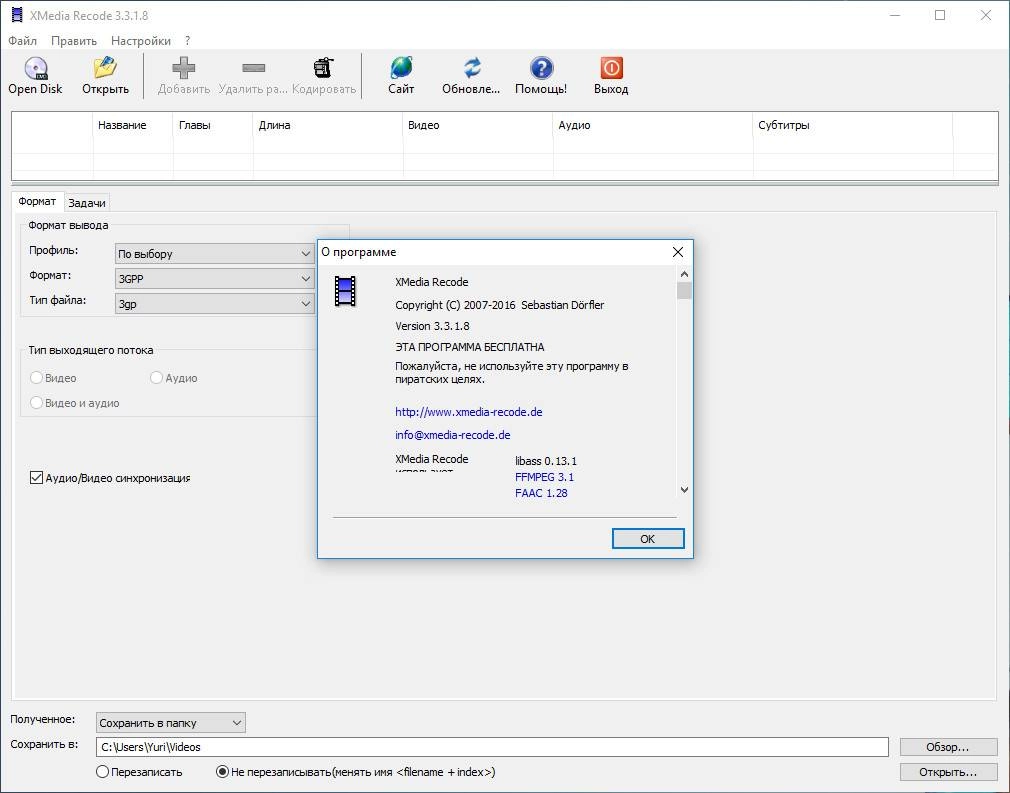Open the Файл menu
Image resolution: width=1010 pixels, height=793 pixels.
tap(23, 41)
